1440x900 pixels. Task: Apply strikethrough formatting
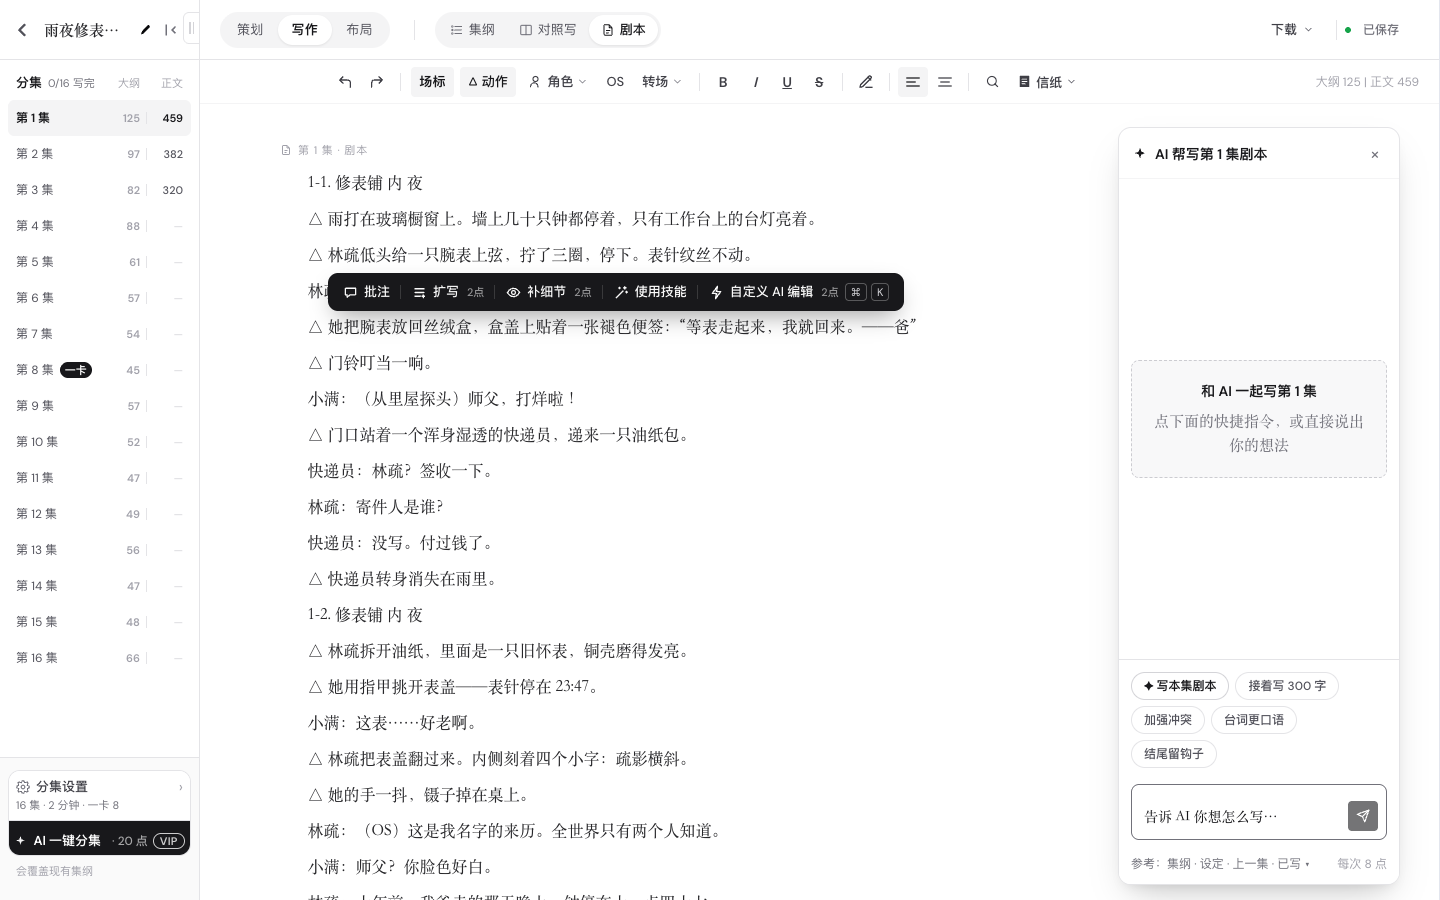[819, 82]
